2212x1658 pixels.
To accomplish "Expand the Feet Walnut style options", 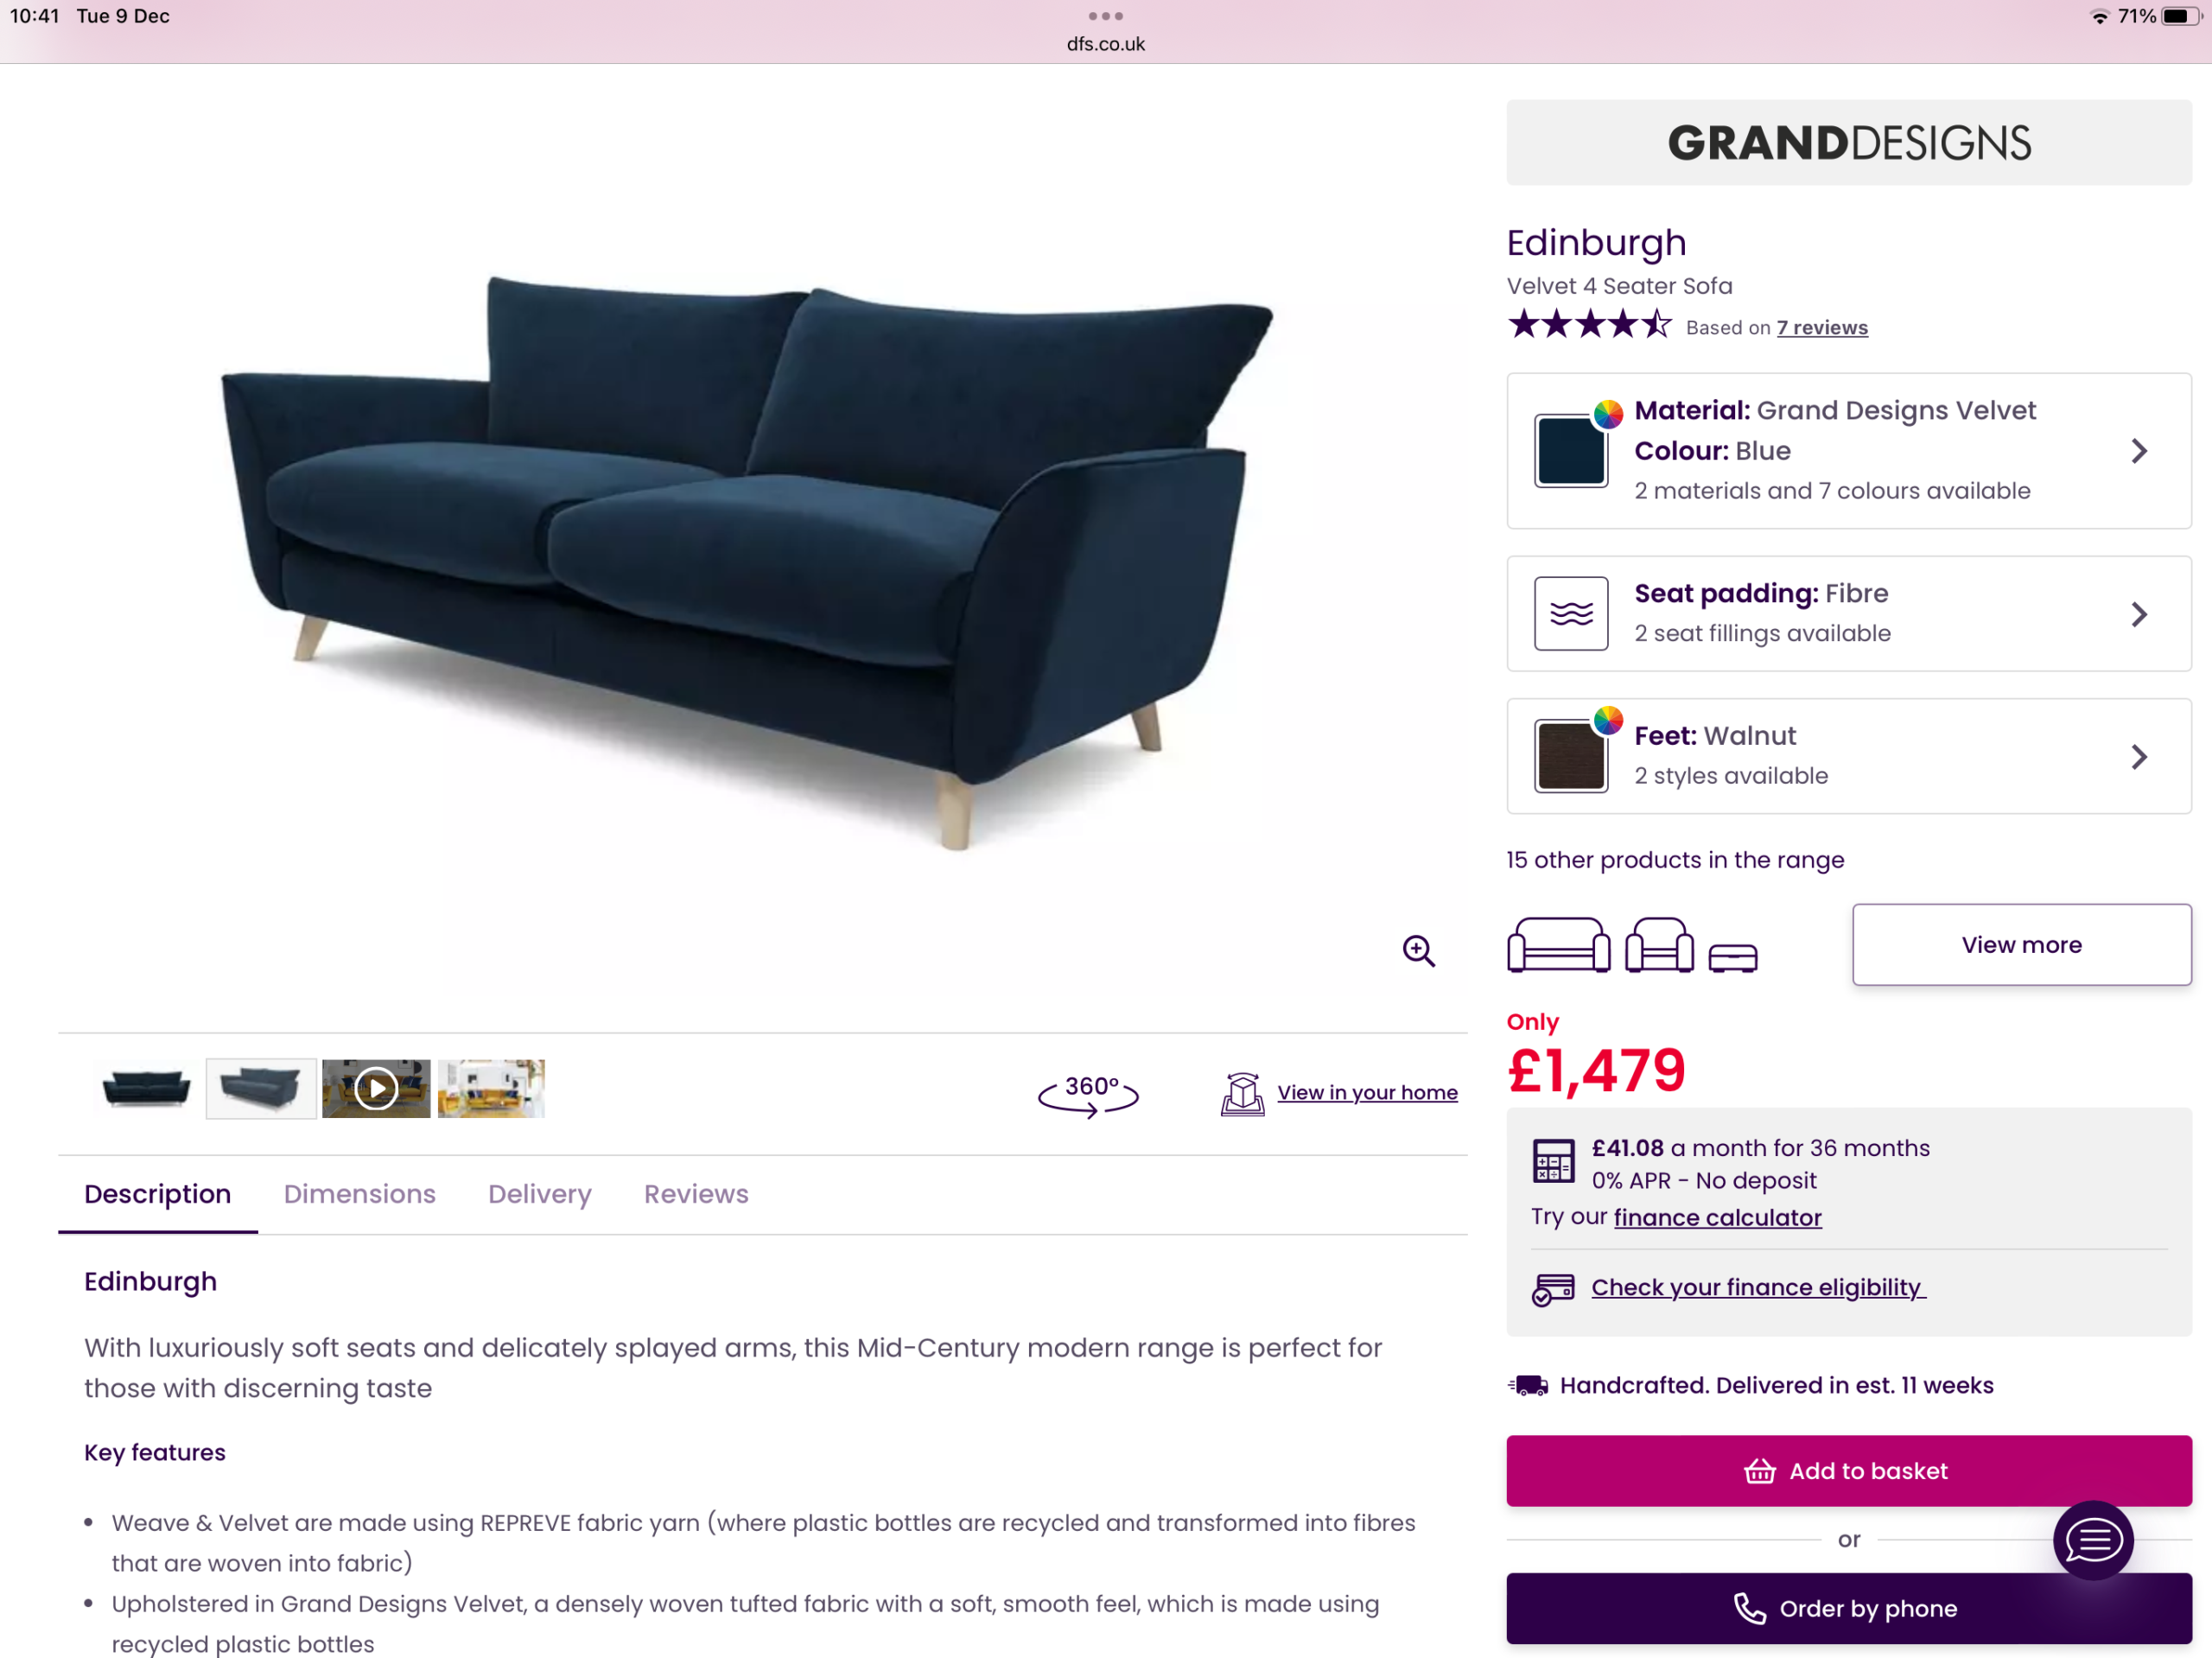I will 1849,756.
